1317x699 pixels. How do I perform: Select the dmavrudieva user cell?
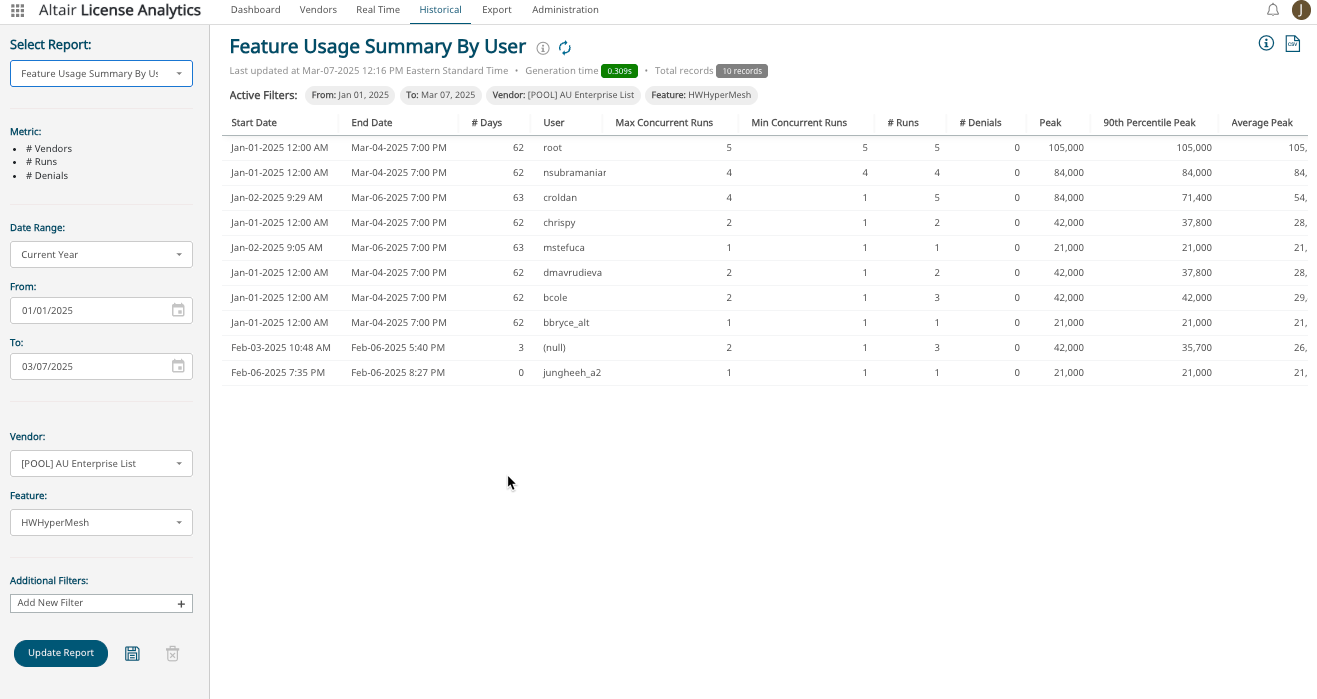tap(572, 273)
